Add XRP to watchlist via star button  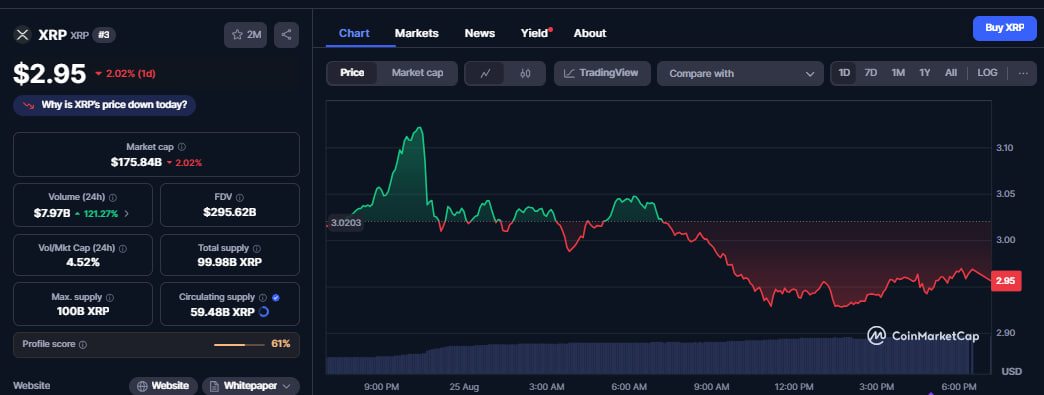245,35
